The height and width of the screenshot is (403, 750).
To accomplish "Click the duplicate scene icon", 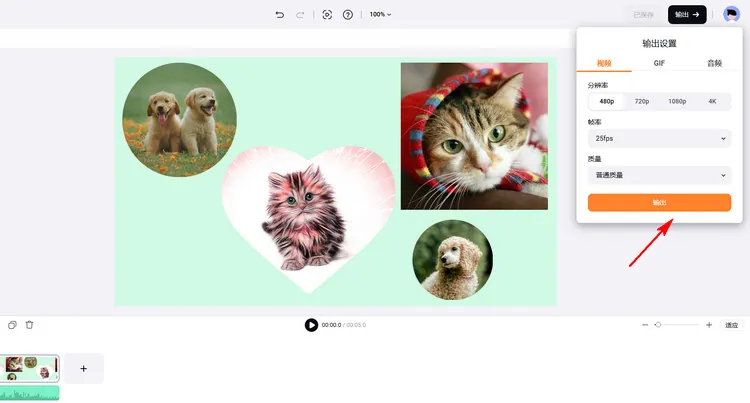I will (12, 325).
